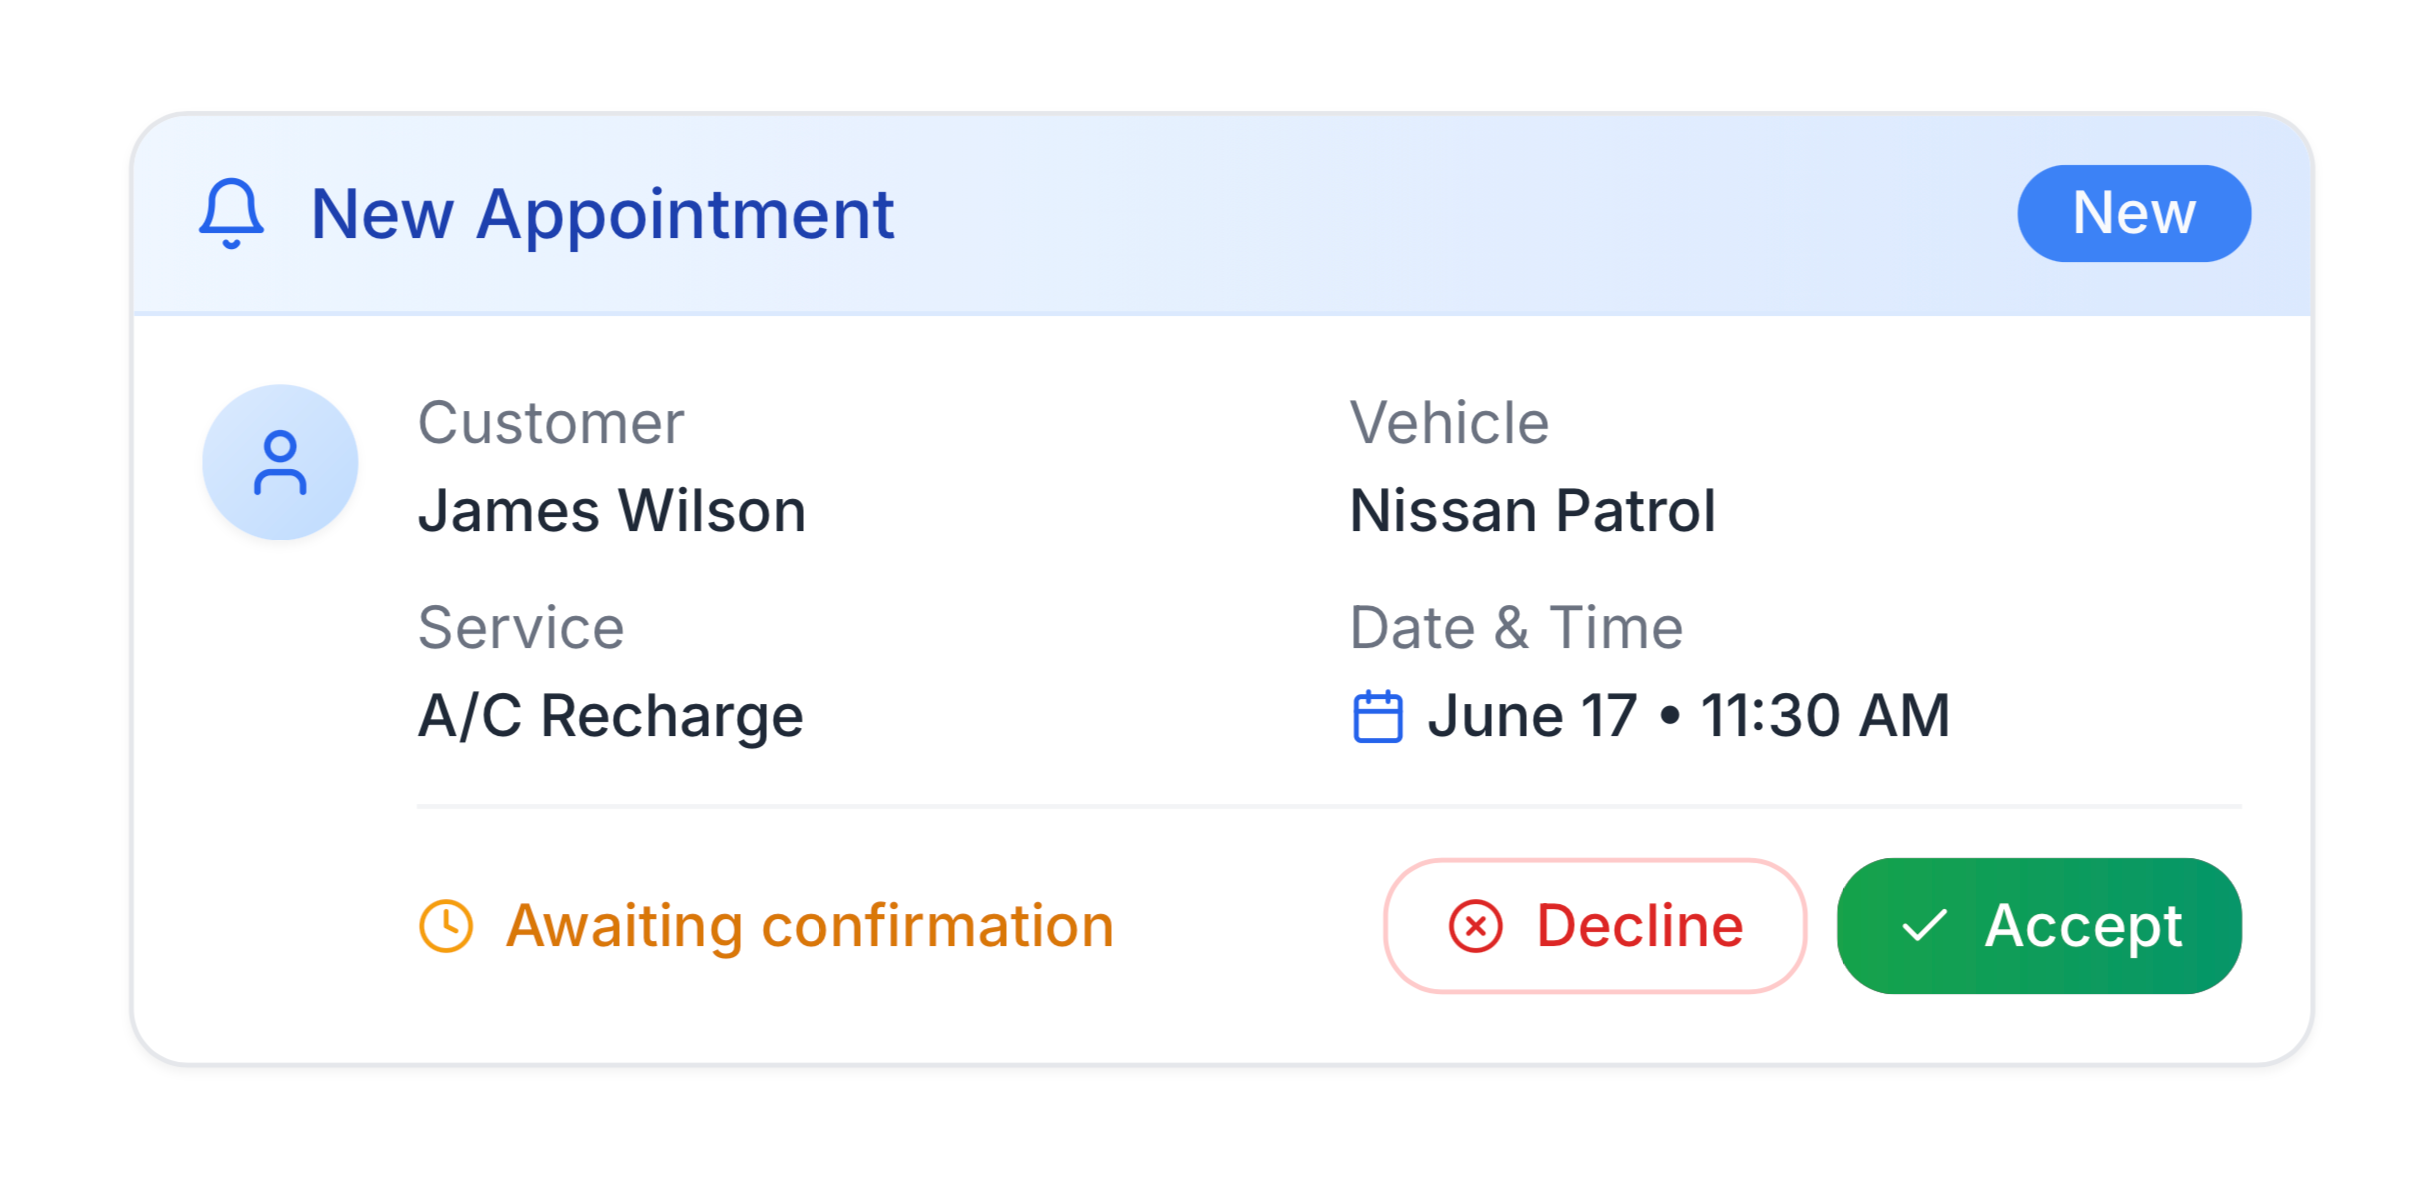Click the Service field label
The width and height of the screenshot is (2422, 1186).
[x=521, y=627]
